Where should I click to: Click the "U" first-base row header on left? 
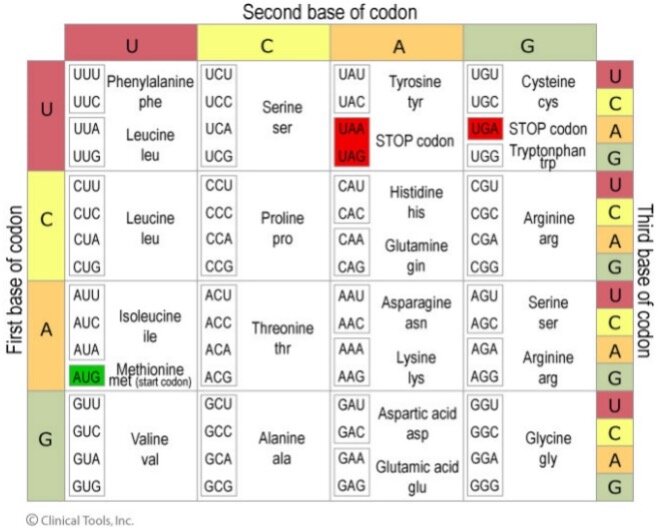[46, 110]
